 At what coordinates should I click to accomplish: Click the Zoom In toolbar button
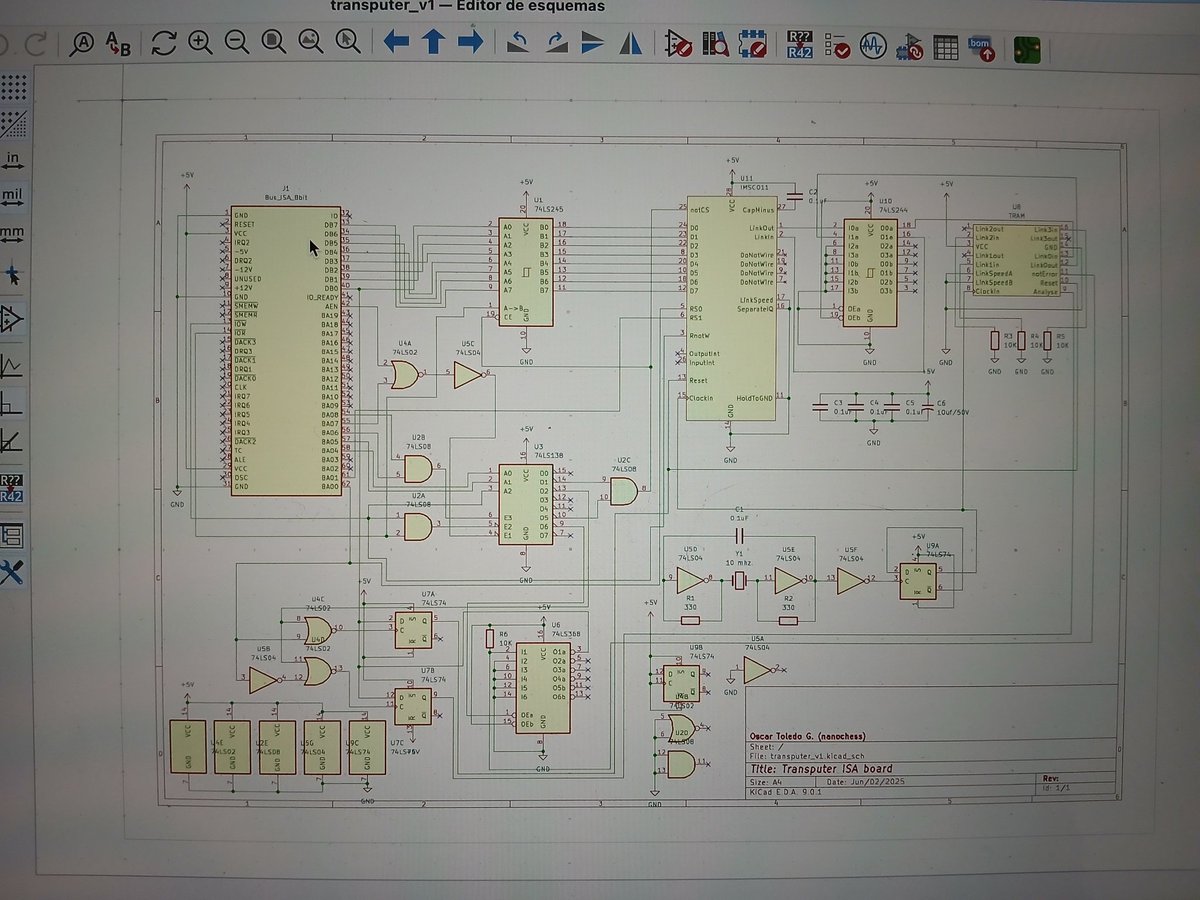point(200,44)
